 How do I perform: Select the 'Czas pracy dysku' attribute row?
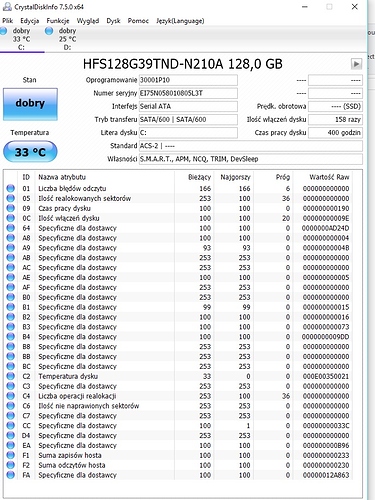coord(178,208)
